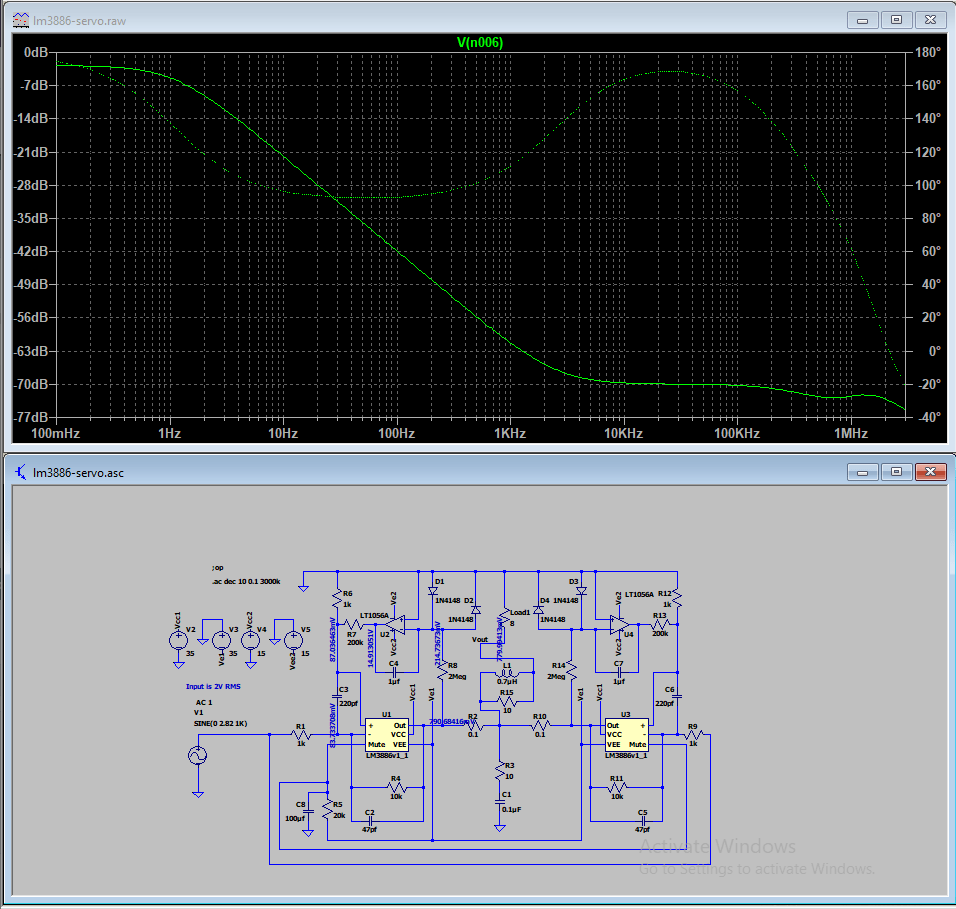The height and width of the screenshot is (909, 956).
Task: Click the SINE(0 2.82 1K) source value
Action: (220, 724)
